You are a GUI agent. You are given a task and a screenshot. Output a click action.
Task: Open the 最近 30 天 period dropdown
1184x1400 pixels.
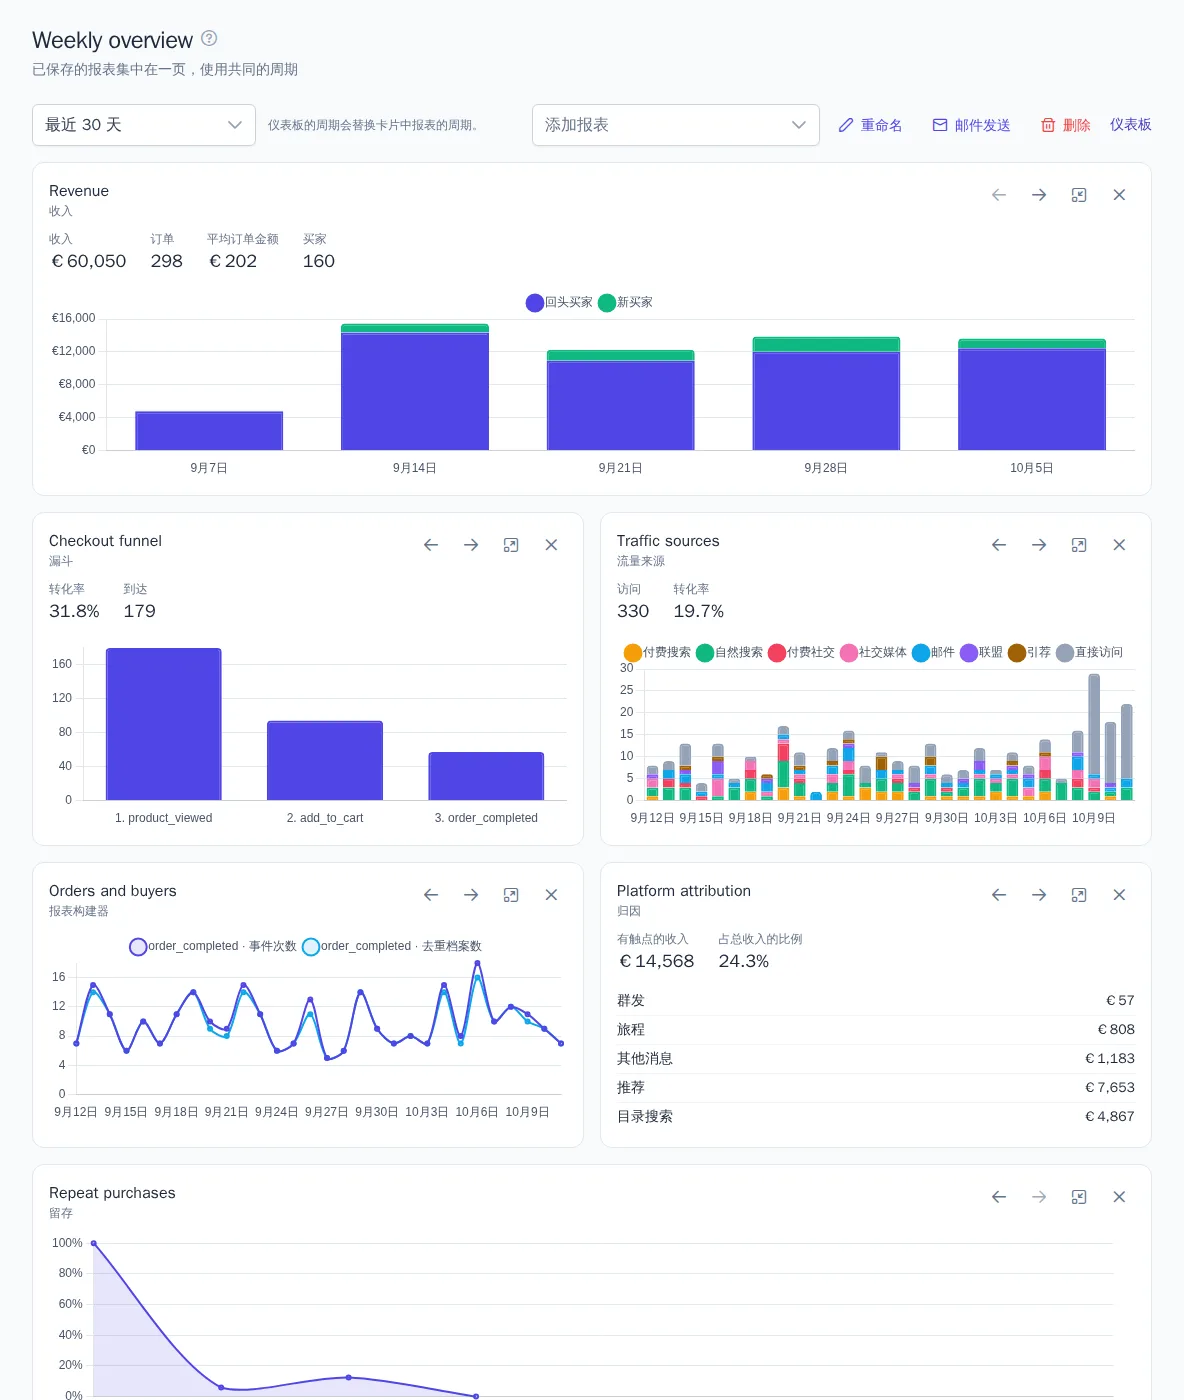pyautogui.click(x=144, y=125)
